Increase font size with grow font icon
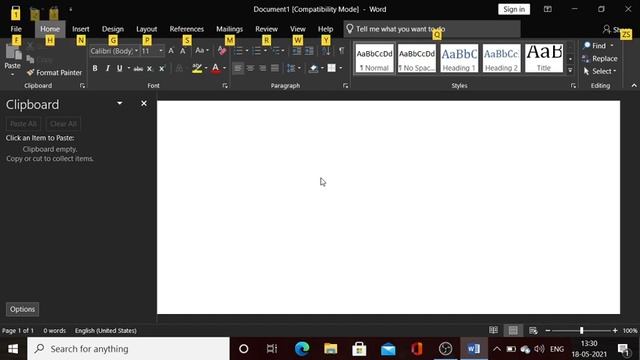The height and width of the screenshot is (360, 640). click(x=171, y=51)
